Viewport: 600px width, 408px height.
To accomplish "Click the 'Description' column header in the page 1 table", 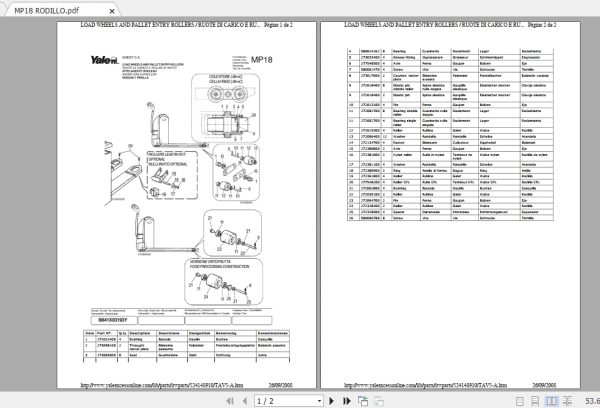I will point(139,333).
